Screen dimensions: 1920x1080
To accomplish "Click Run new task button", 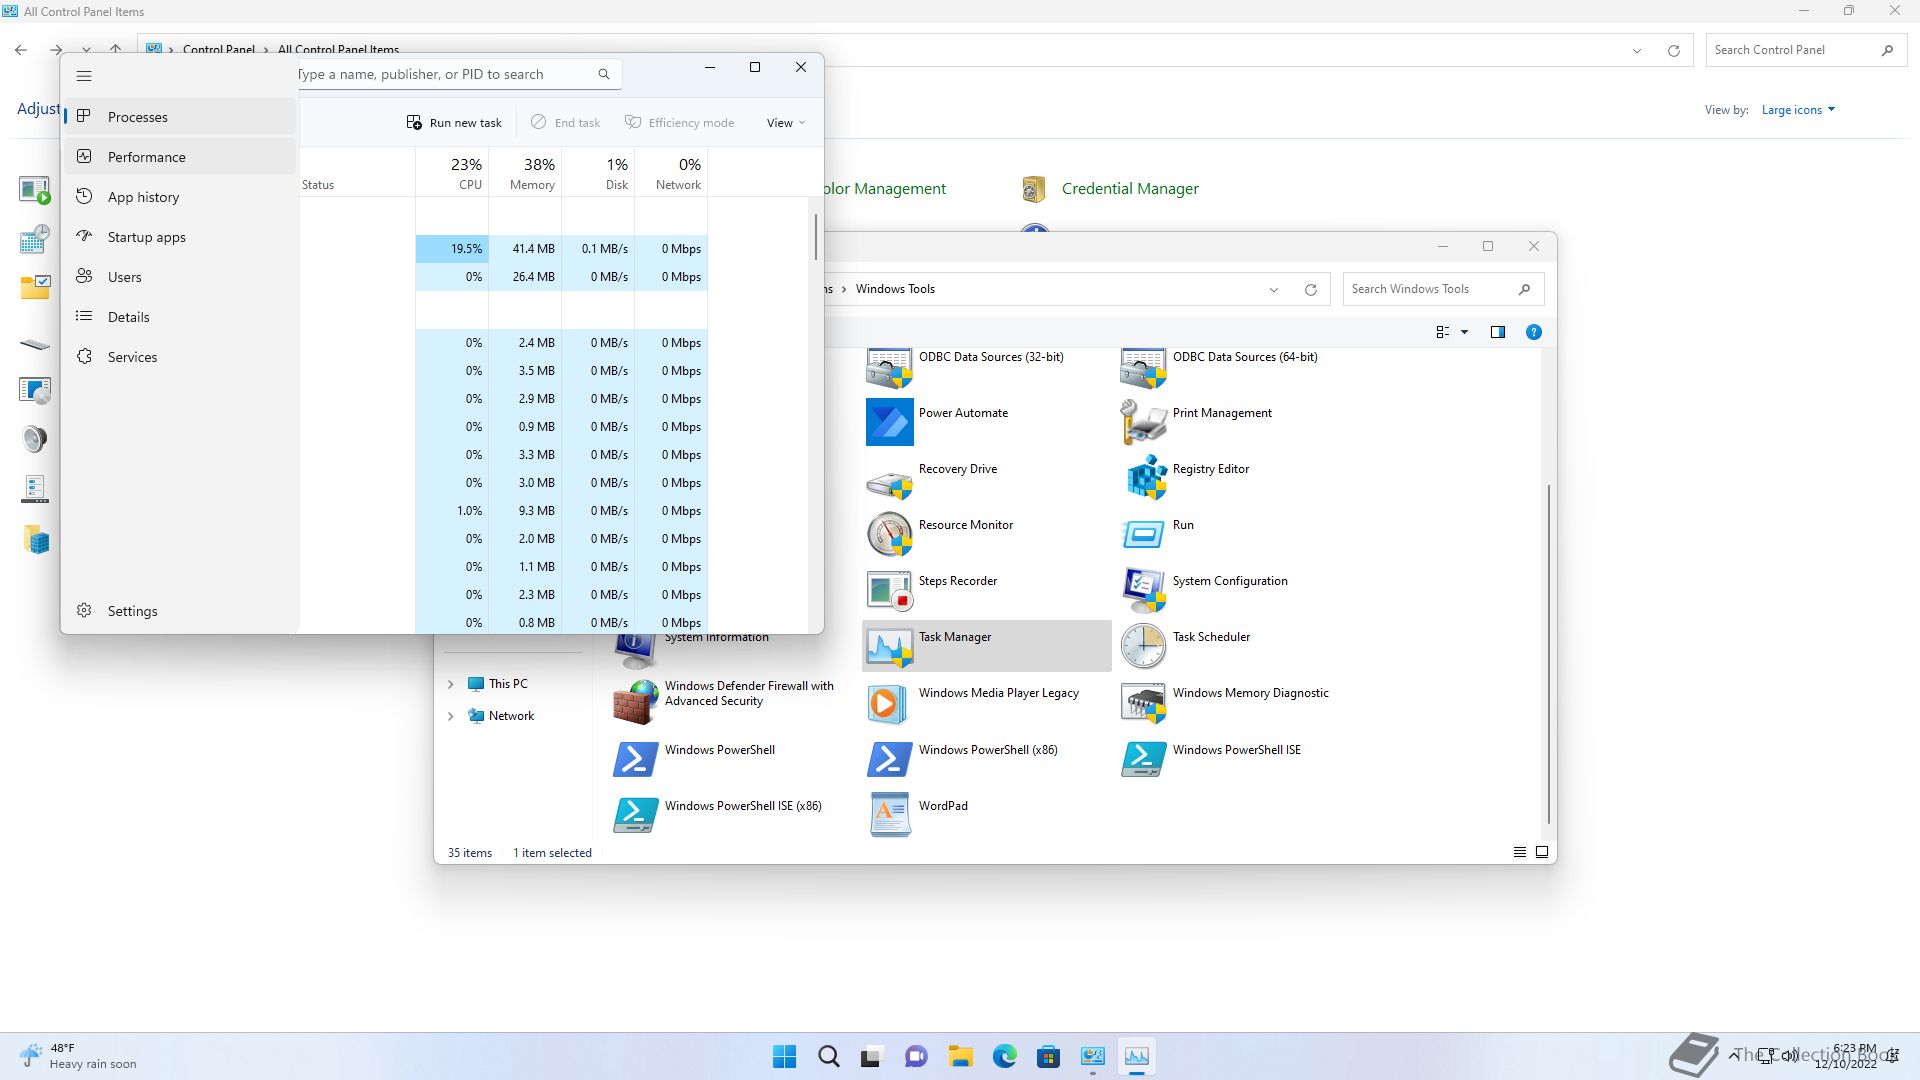I will (x=454, y=123).
